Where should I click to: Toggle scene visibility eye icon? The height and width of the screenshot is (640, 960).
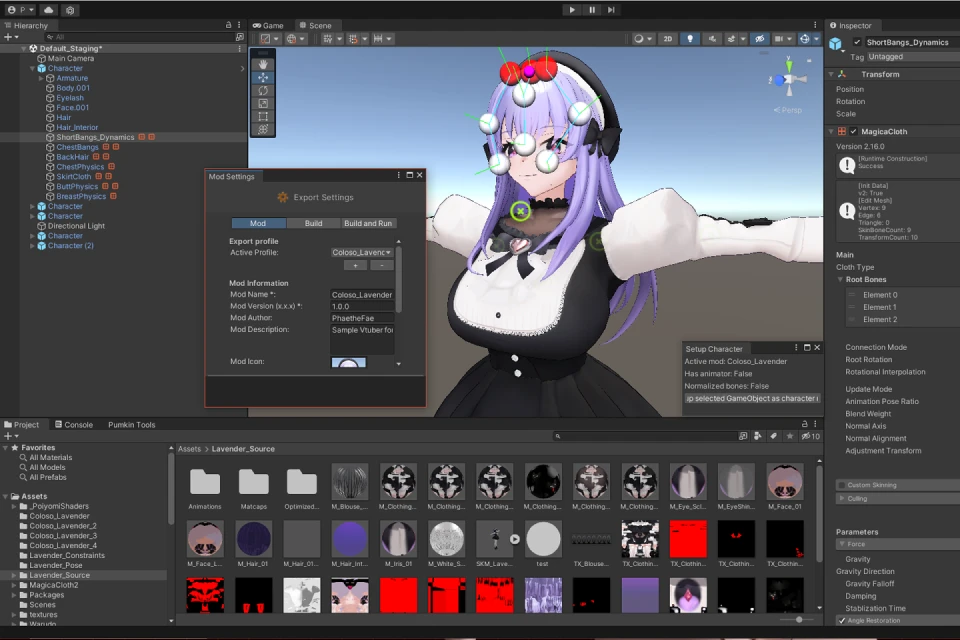(x=759, y=39)
